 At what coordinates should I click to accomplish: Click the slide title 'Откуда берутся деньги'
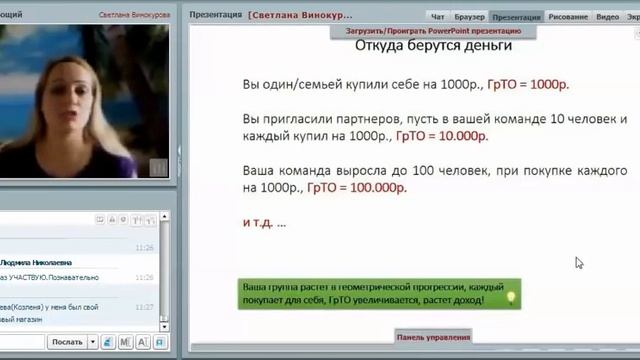point(433,45)
